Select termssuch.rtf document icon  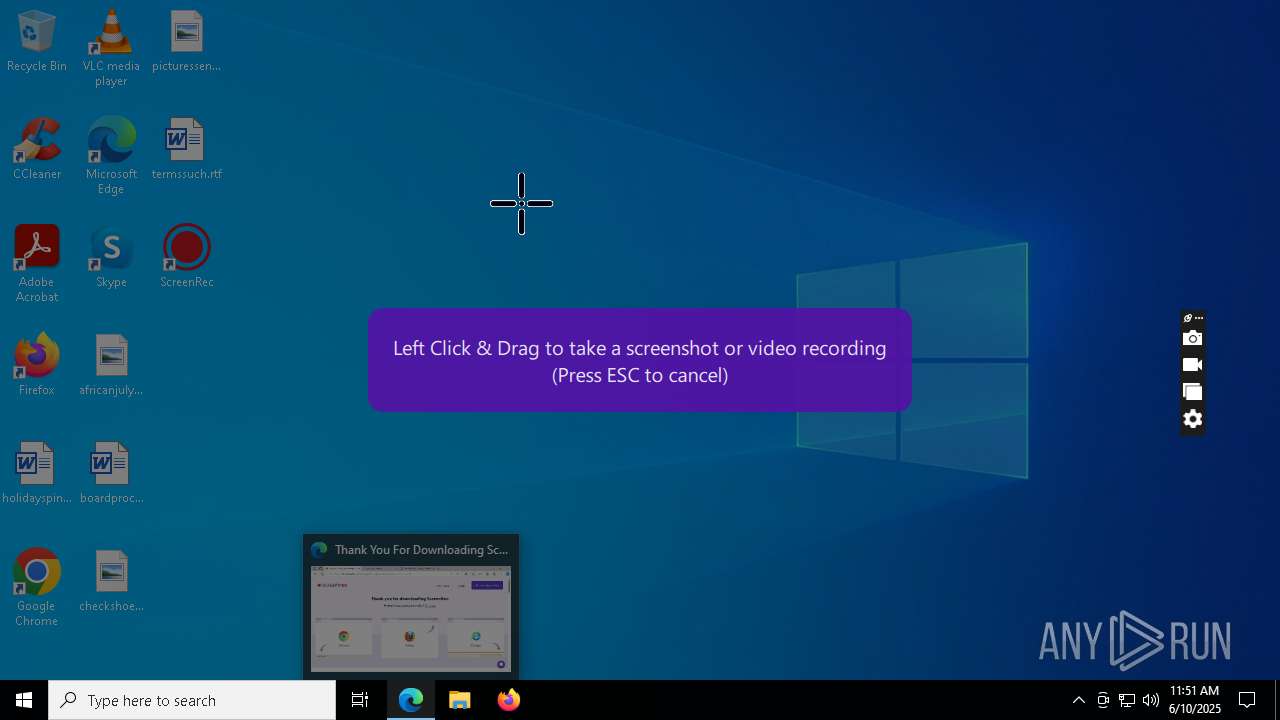coord(186,150)
